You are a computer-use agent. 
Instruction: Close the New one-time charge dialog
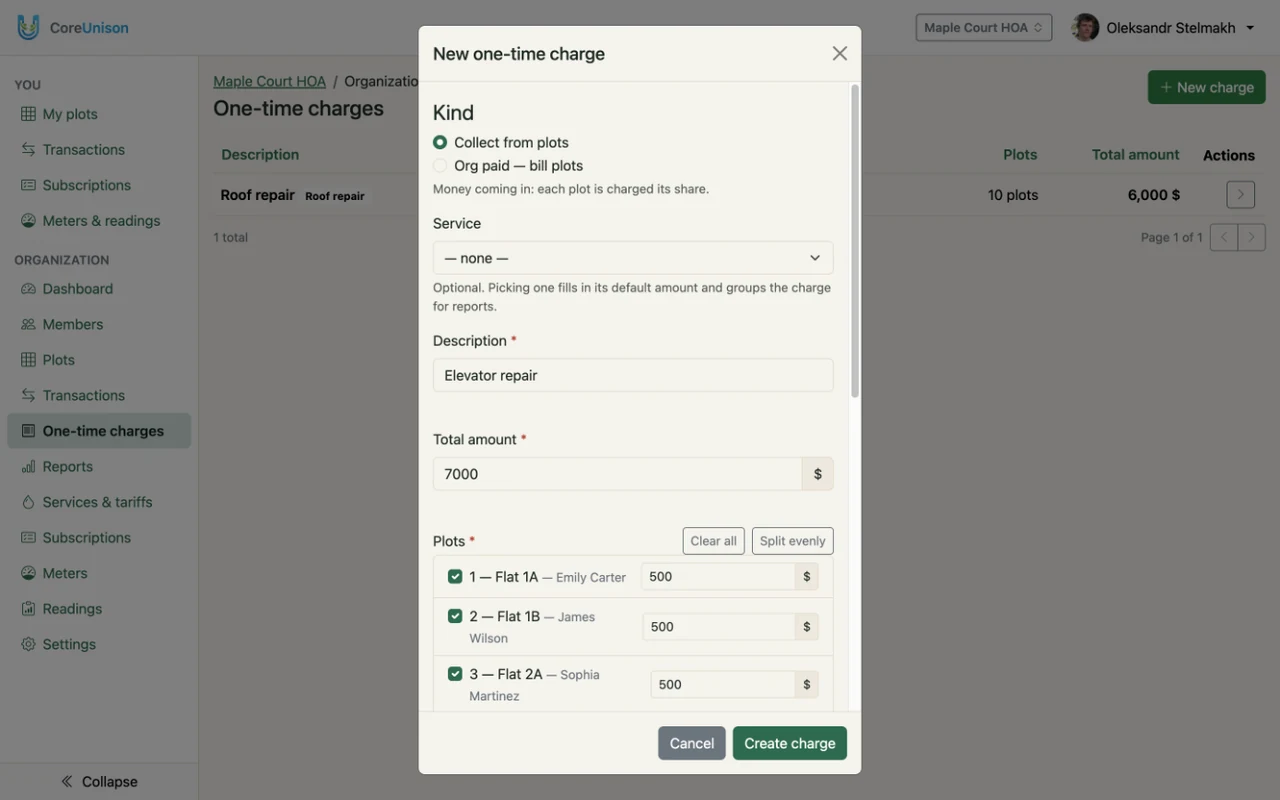(840, 54)
